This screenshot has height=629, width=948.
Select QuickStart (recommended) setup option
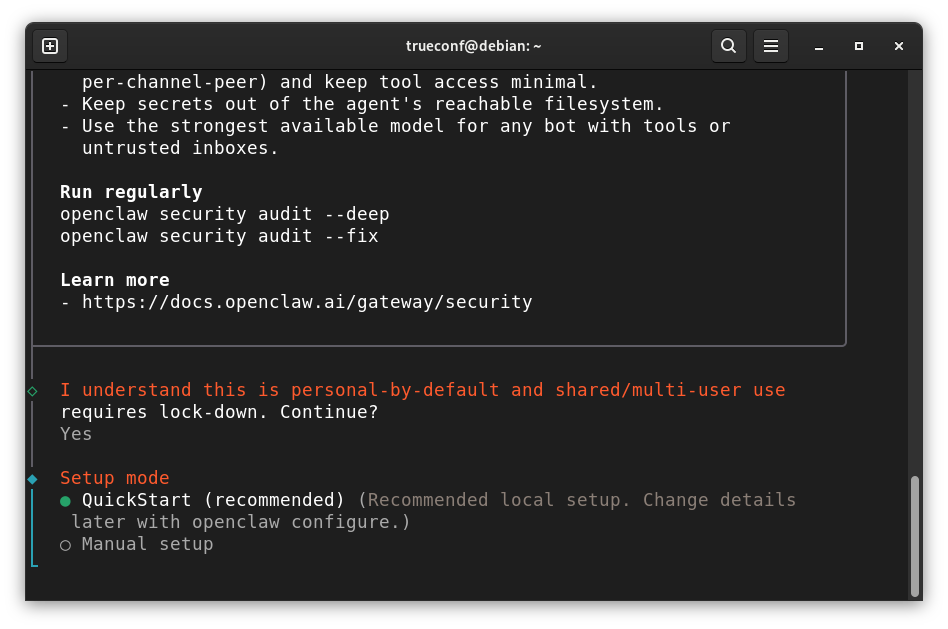(x=203, y=500)
